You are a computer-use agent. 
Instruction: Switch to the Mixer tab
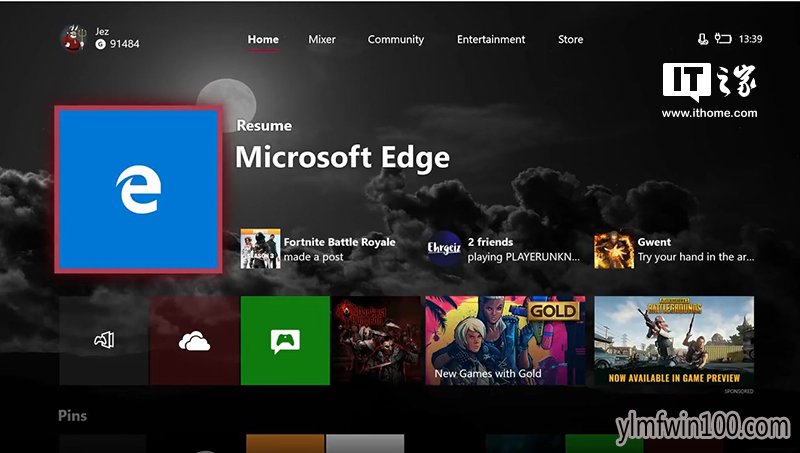322,39
